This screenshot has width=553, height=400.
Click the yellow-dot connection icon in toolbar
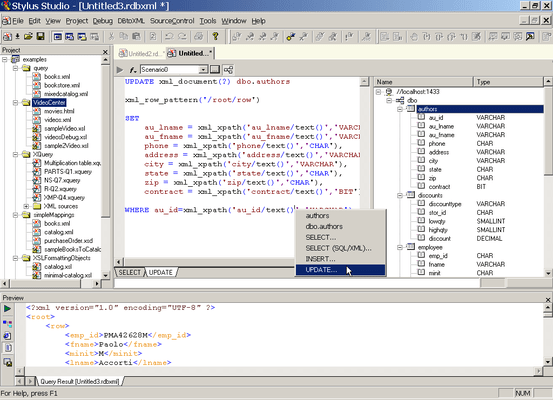pos(291,36)
